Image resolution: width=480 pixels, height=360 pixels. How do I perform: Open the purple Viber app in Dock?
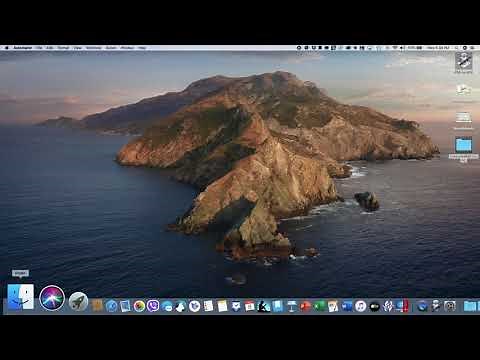point(153,306)
